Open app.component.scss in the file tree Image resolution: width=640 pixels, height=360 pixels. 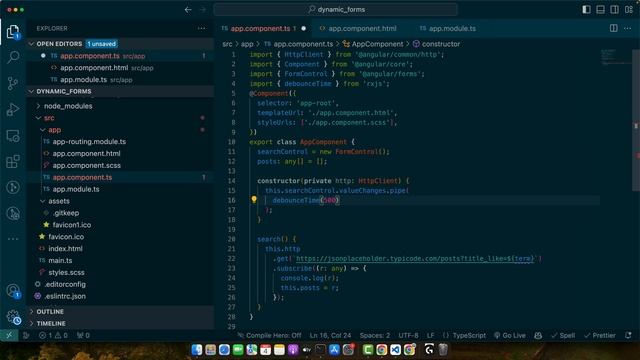pos(87,165)
